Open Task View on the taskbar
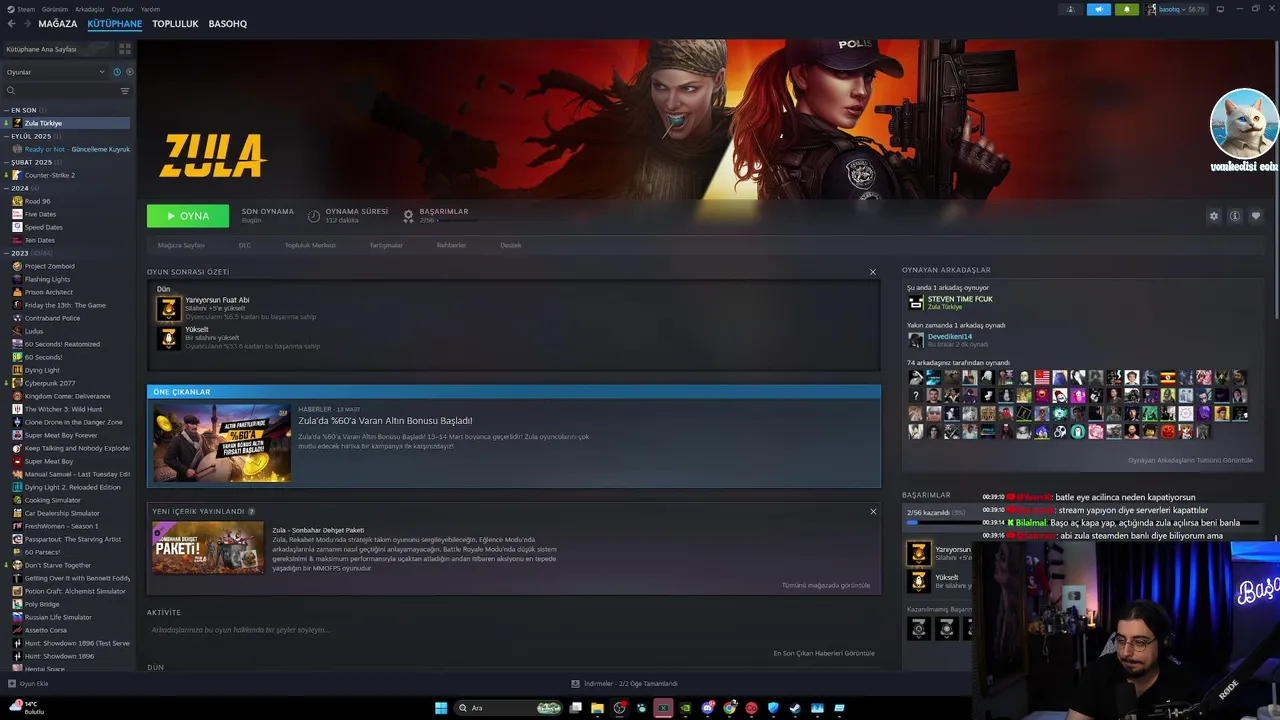Image resolution: width=1280 pixels, height=720 pixels. (x=576, y=708)
